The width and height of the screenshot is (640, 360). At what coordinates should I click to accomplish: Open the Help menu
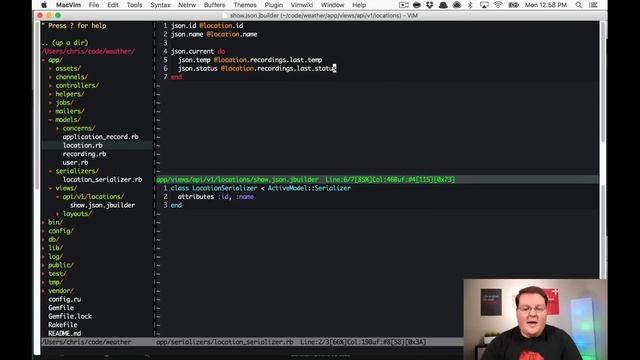359,5
